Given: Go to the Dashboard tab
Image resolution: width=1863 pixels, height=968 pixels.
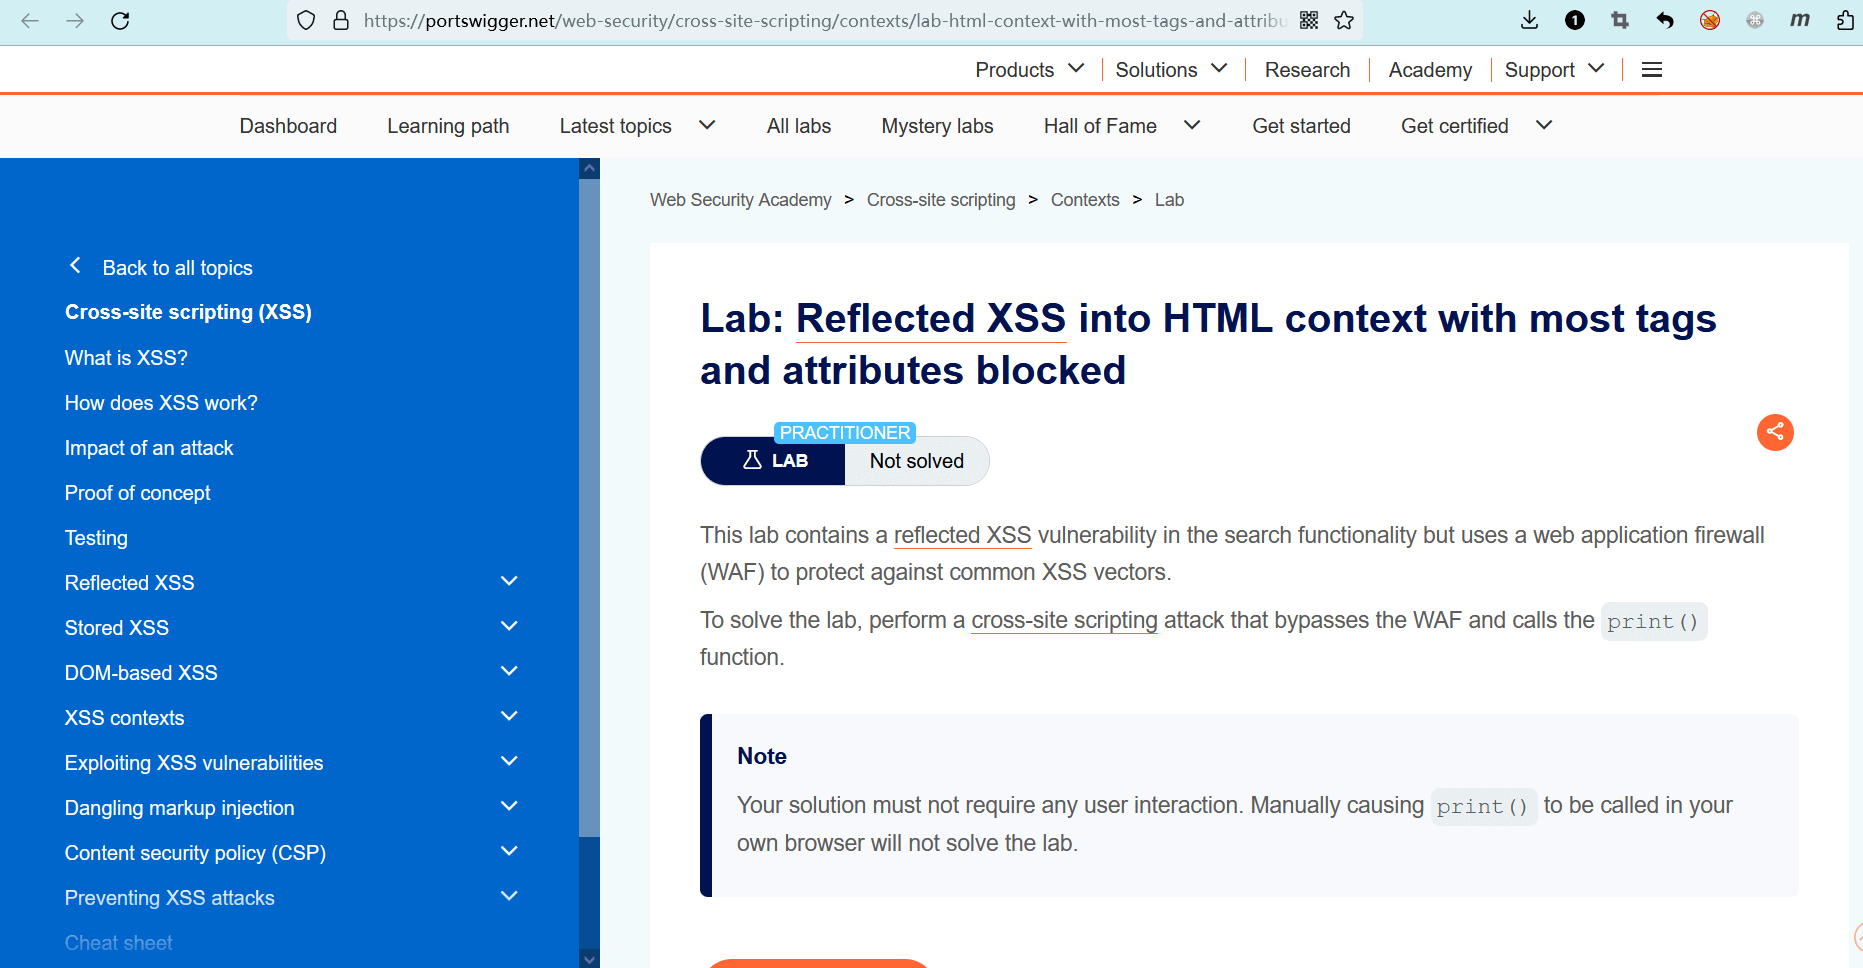Looking at the screenshot, I should coord(288,126).
